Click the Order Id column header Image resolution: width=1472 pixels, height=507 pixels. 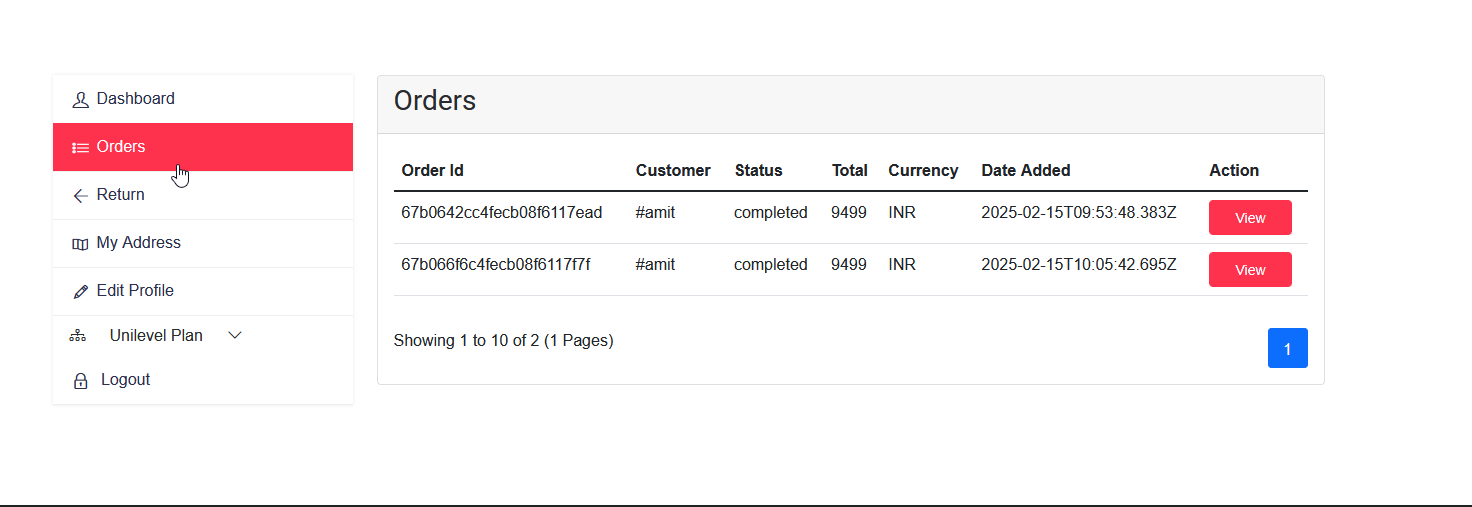(x=432, y=171)
